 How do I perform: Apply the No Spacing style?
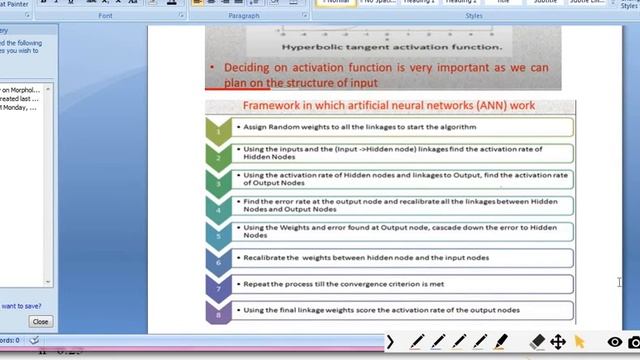click(378, 3)
